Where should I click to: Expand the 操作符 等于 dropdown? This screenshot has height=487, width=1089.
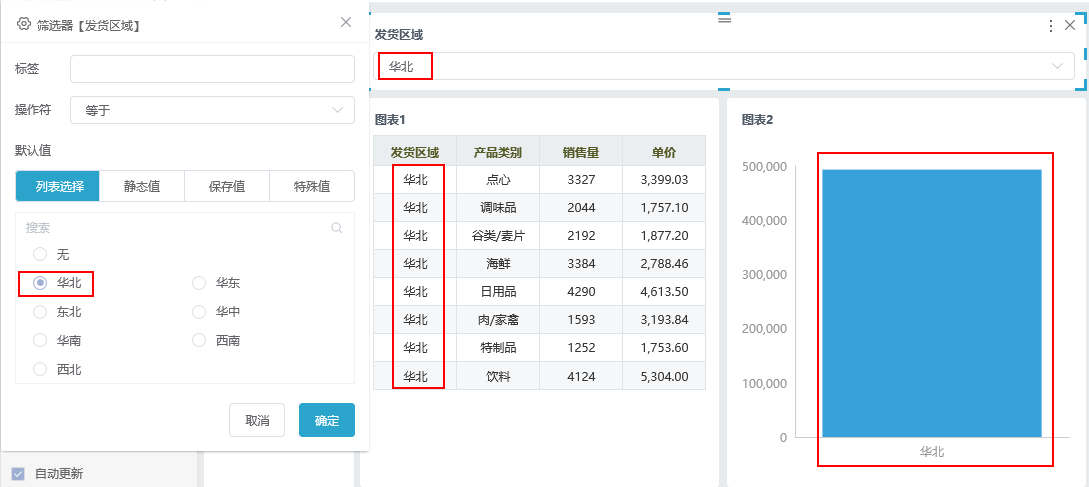point(213,110)
